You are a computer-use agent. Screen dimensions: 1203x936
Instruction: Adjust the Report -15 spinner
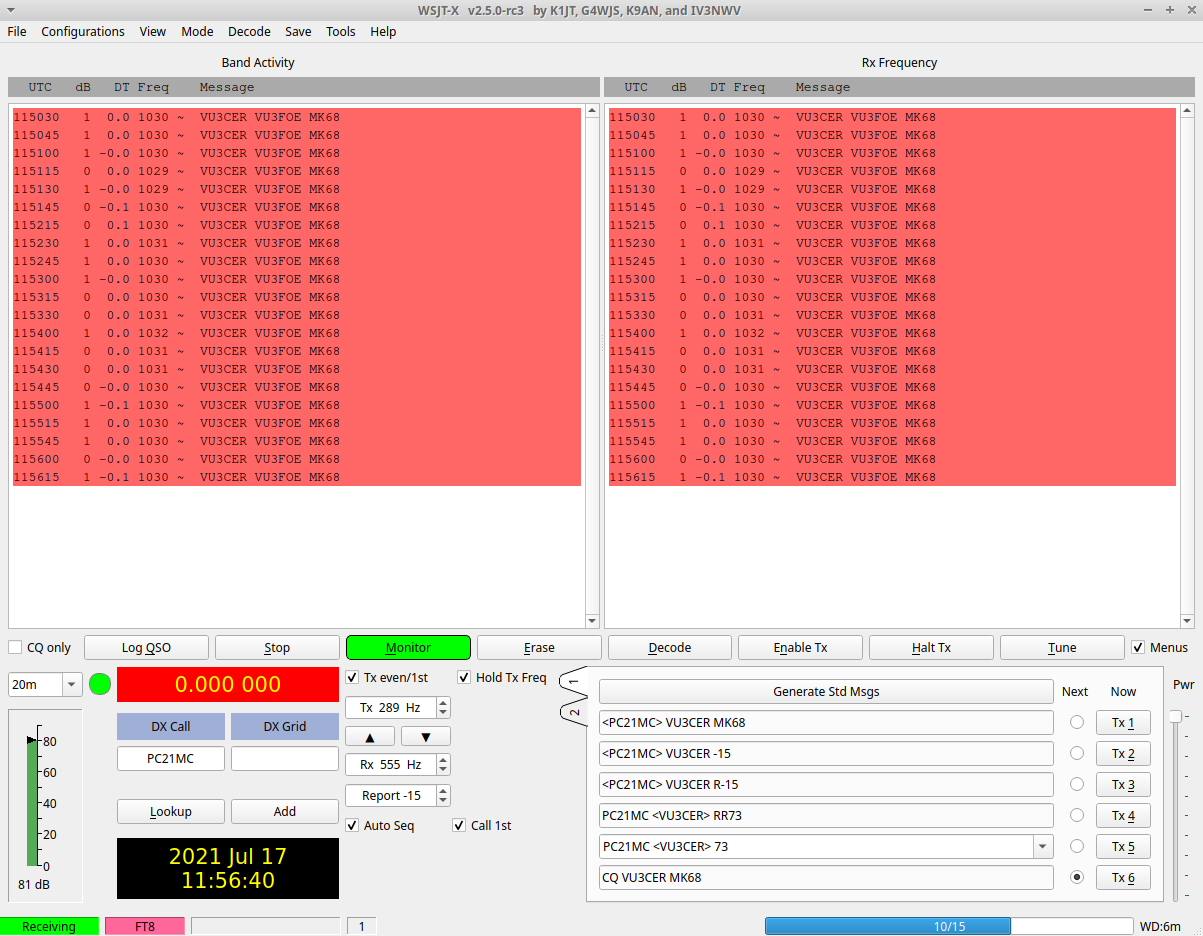click(398, 796)
